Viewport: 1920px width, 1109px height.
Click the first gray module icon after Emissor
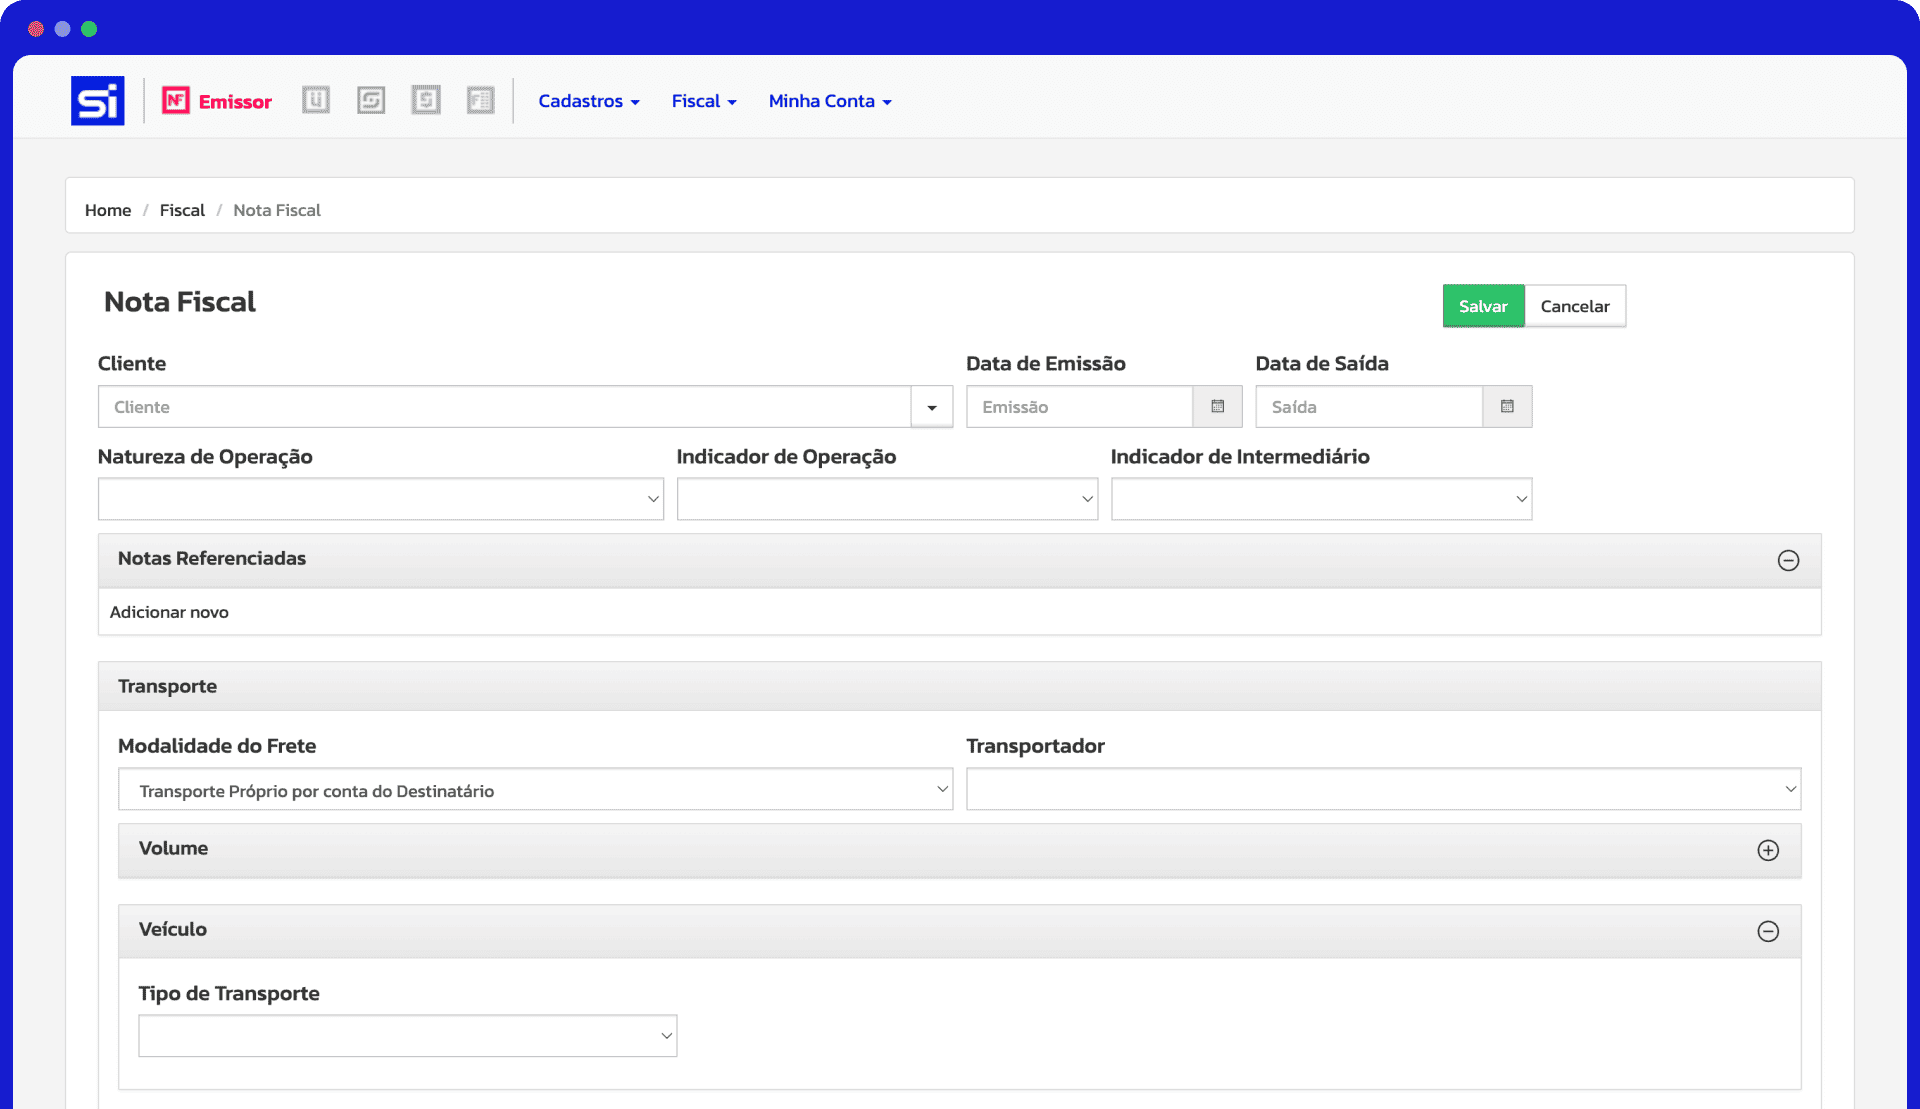click(316, 100)
